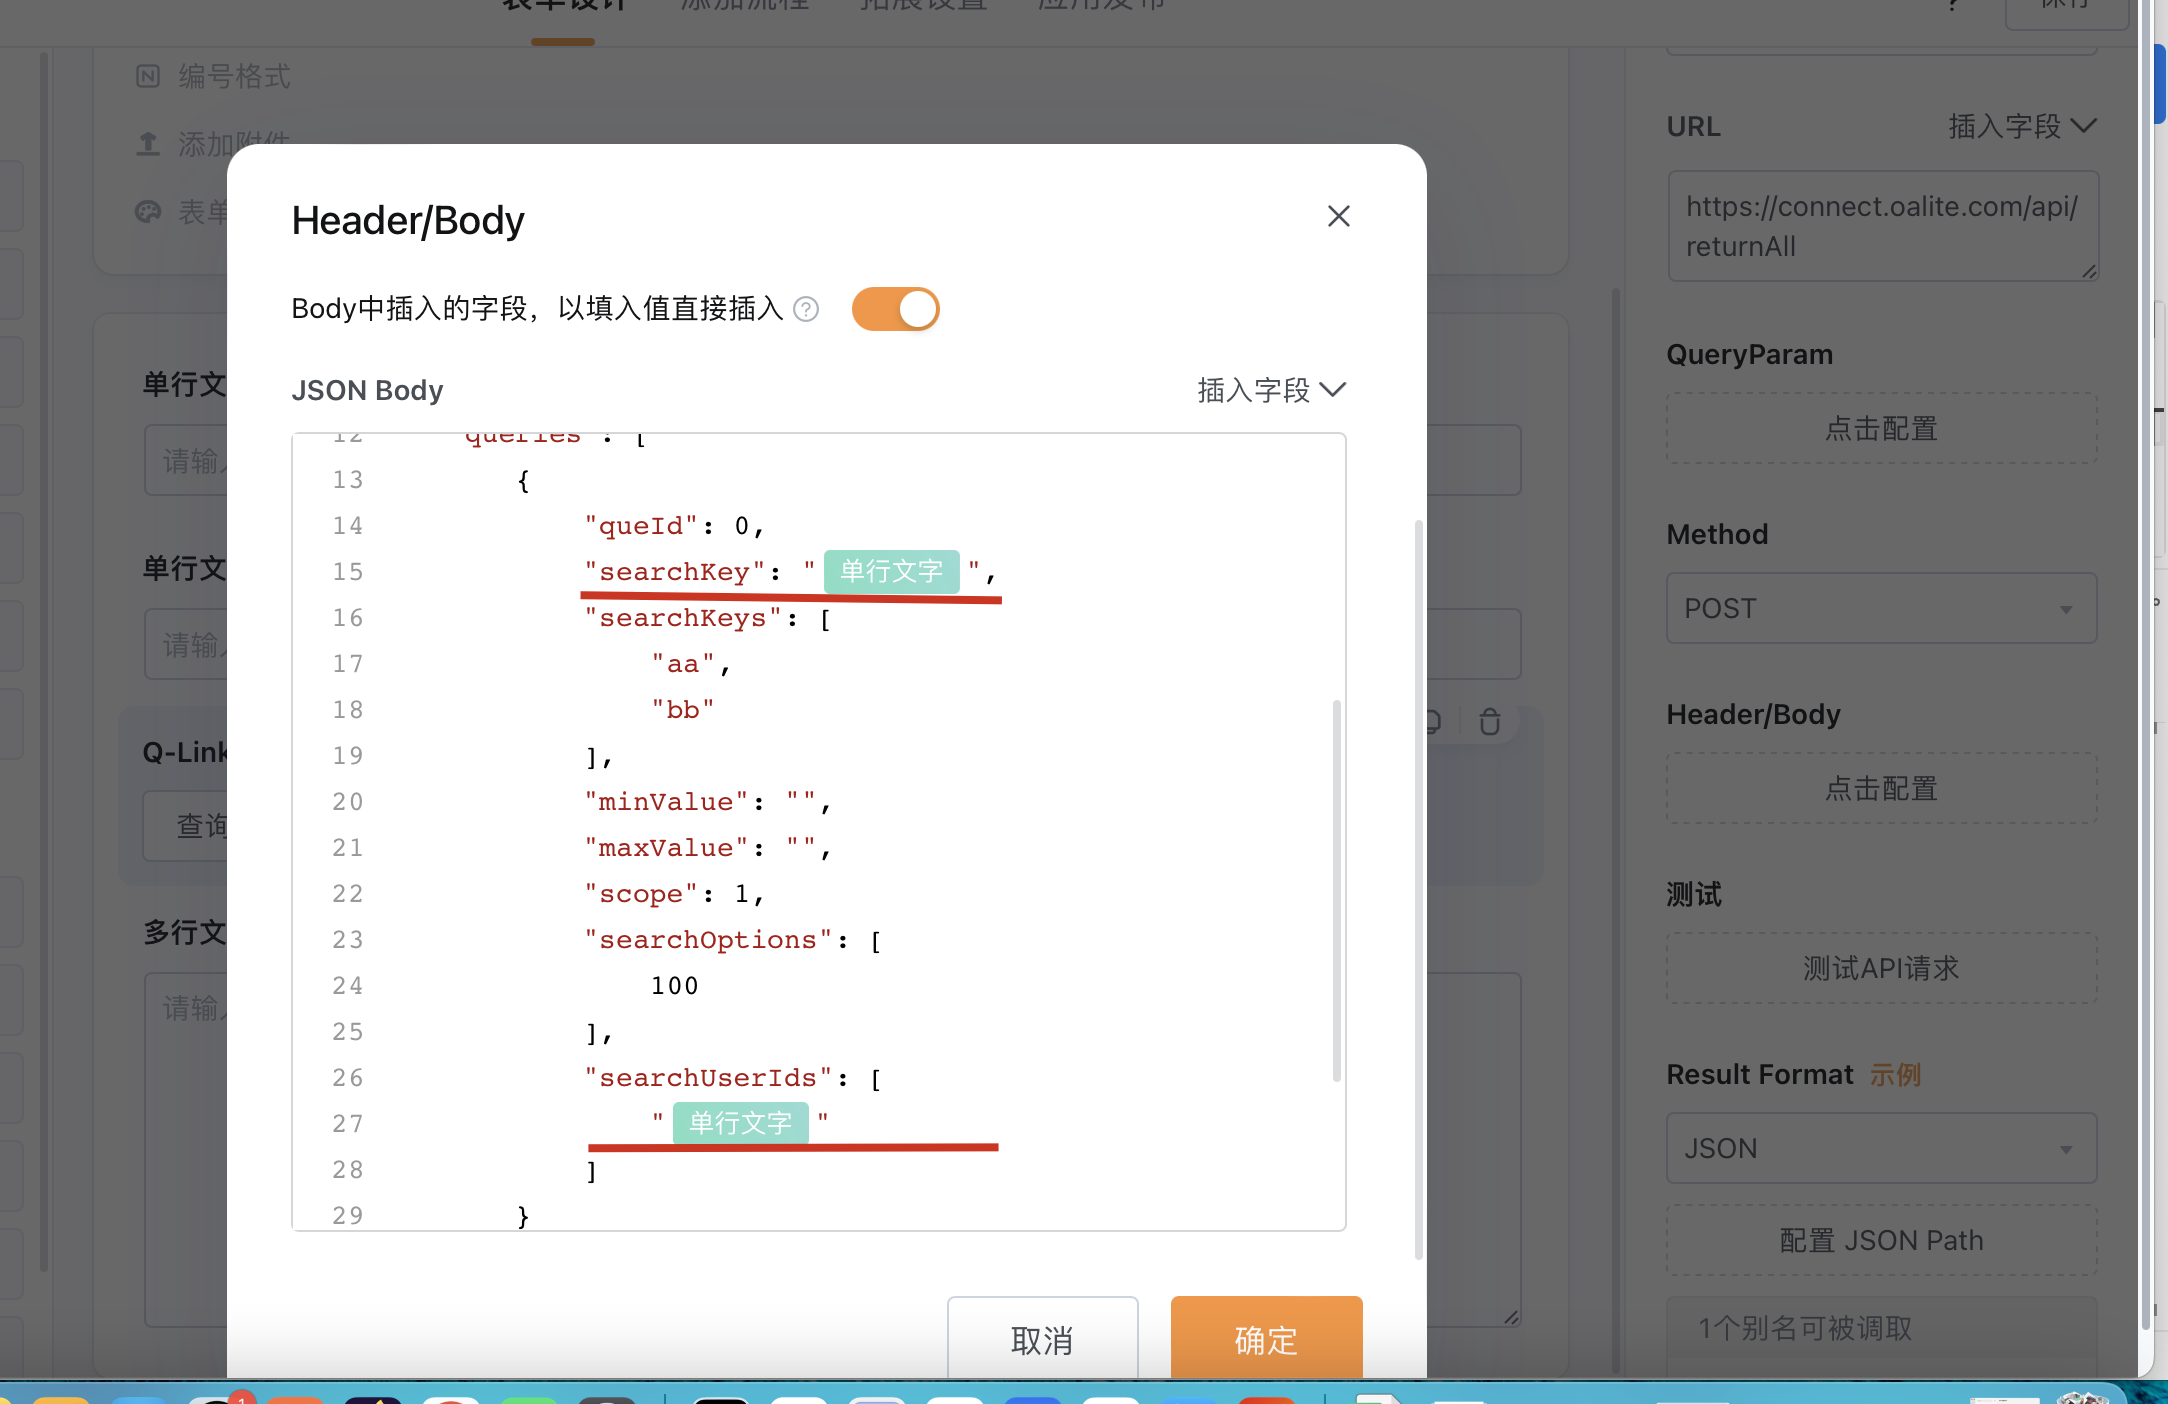2168x1404 pixels.
Task: Close the Header/Body dialog
Action: 1338,216
